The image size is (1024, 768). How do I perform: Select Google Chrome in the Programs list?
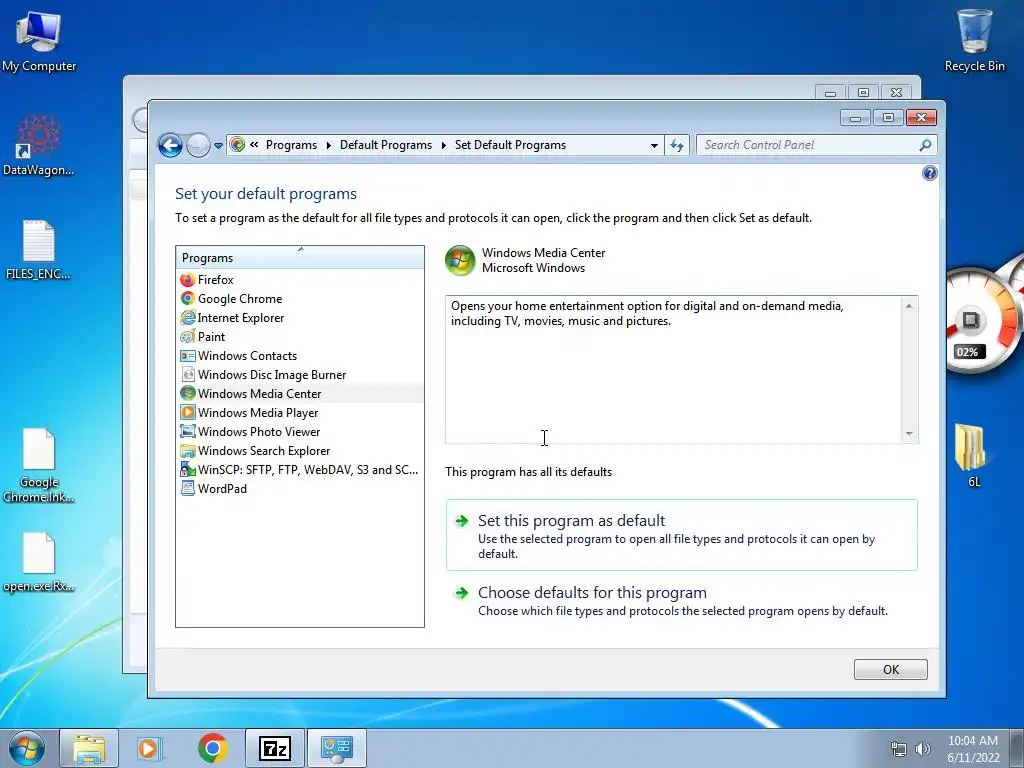click(x=300, y=298)
